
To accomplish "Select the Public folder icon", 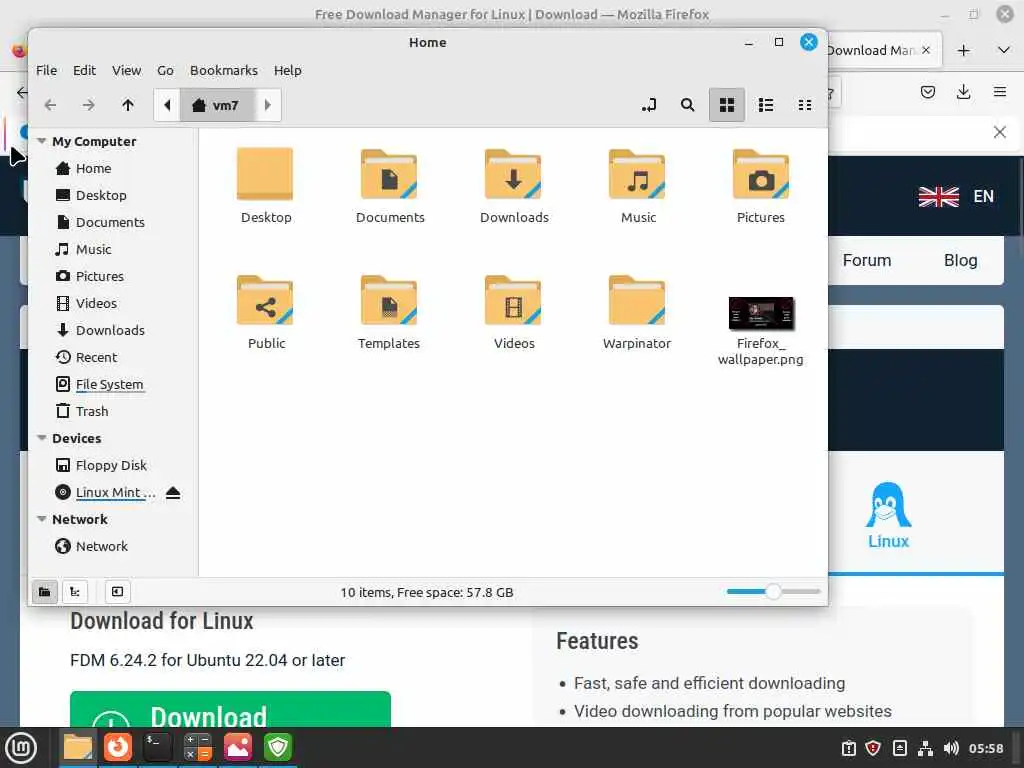I will point(265,300).
